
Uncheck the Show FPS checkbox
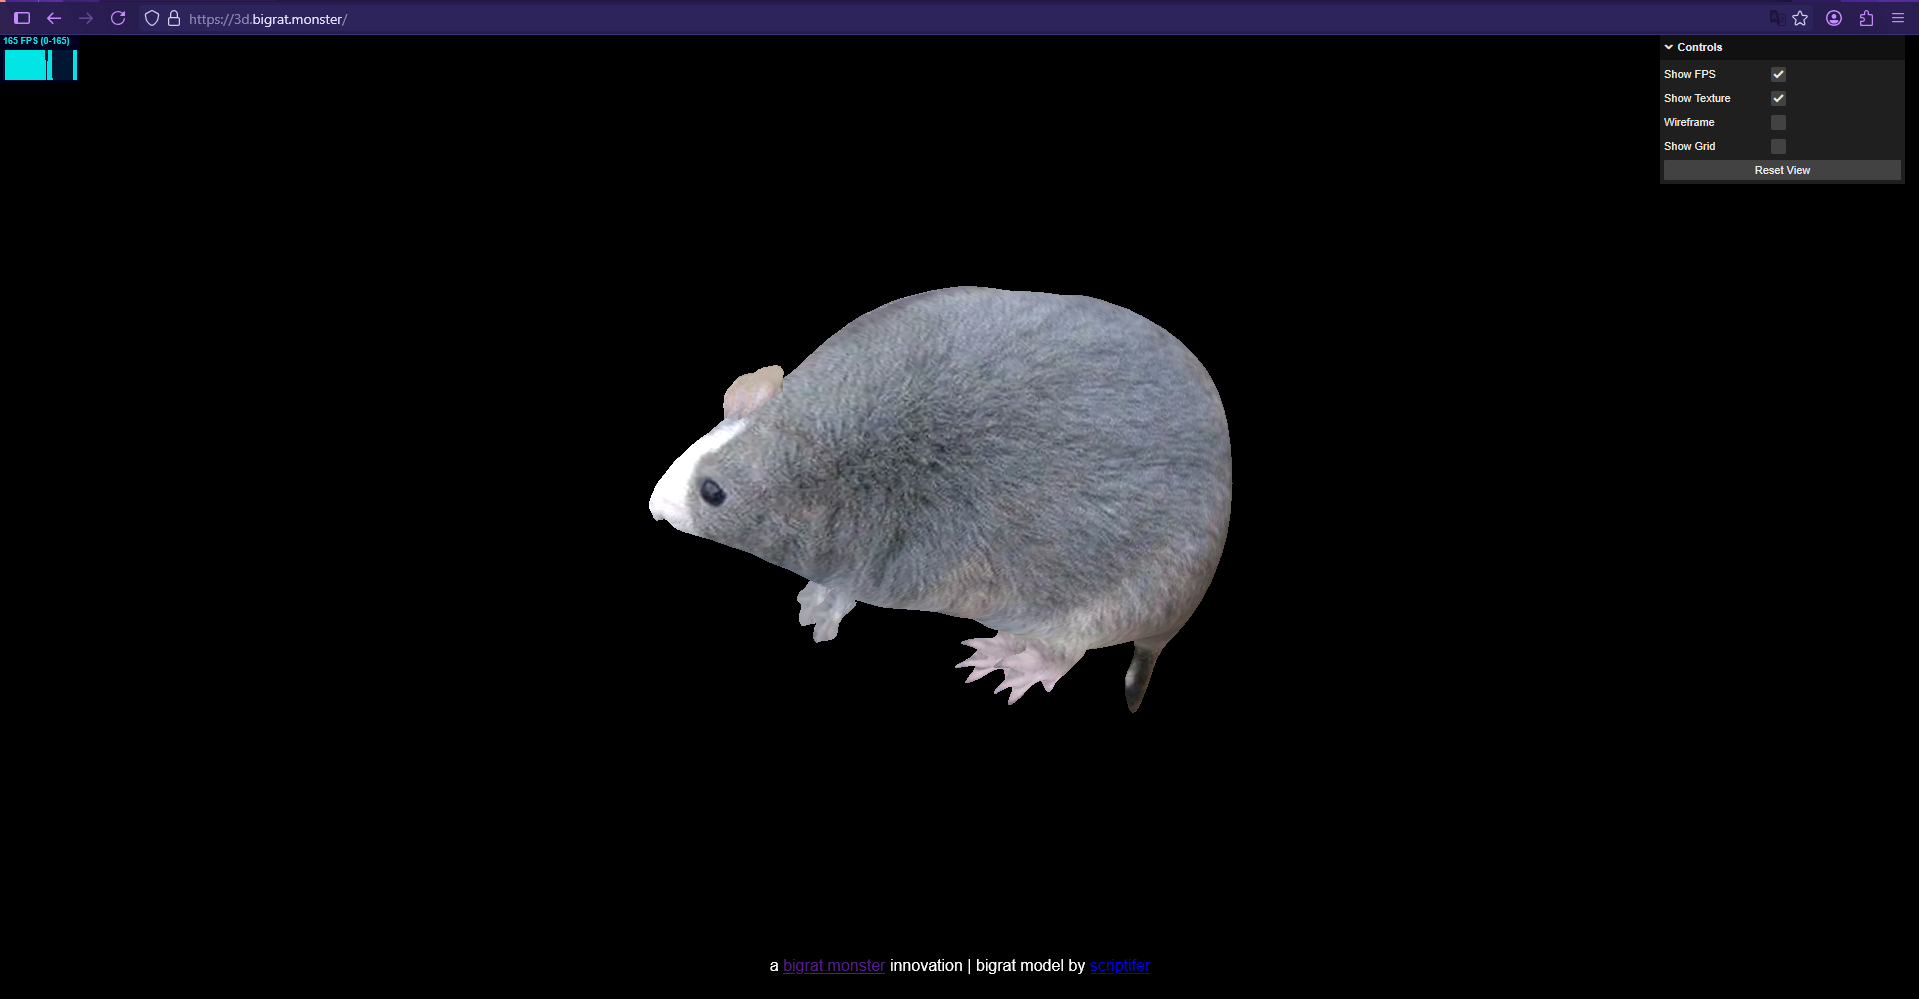[1778, 74]
